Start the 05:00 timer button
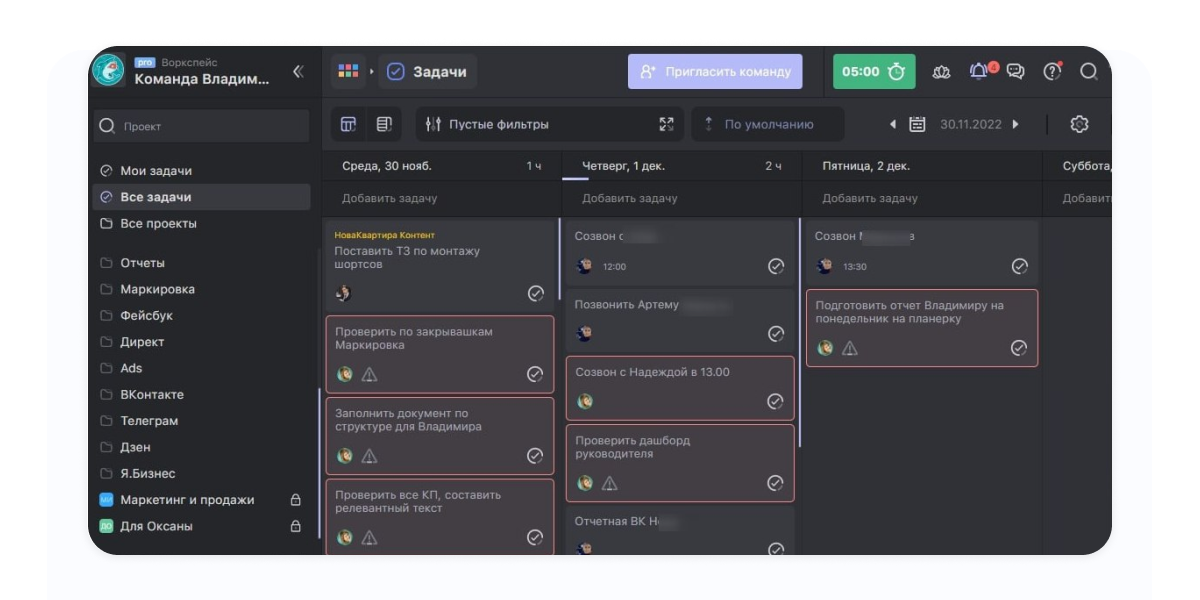Viewport: 1200px width, 600px height. tap(873, 72)
